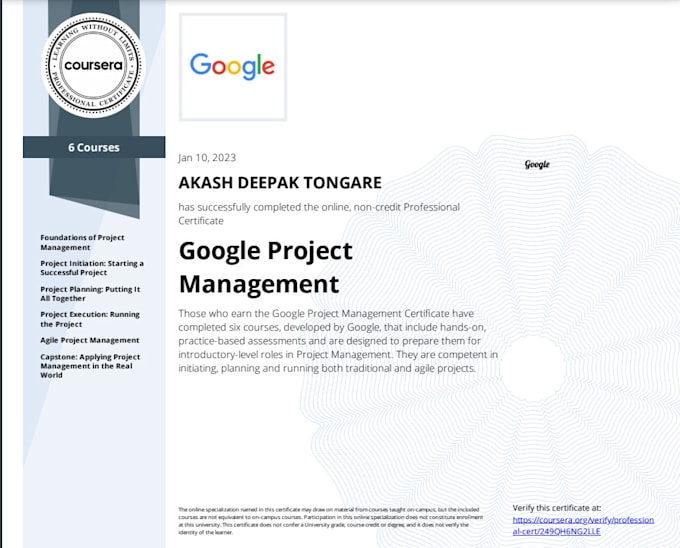Click the 'Google Project Management' title
Viewport: 680px width, 548px height.
[x=265, y=267]
